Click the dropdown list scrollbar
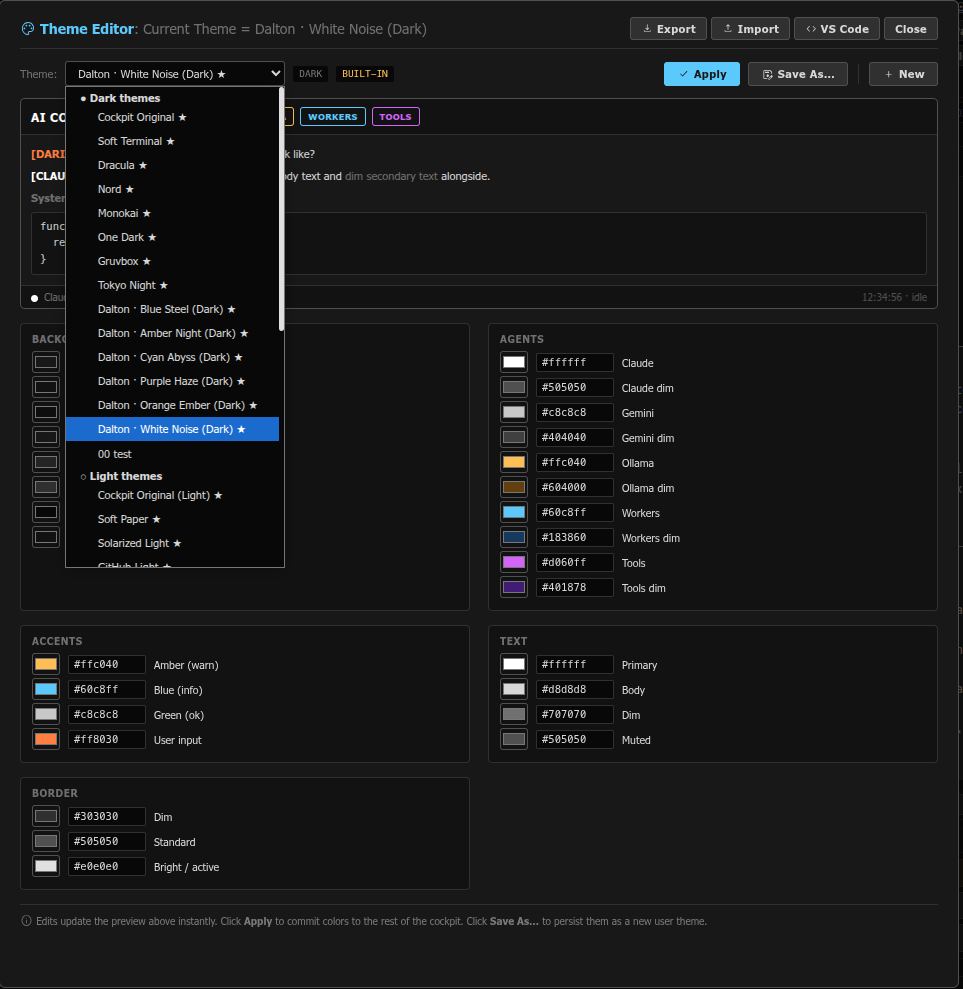Screen dimensions: 963x989 coord(281,209)
